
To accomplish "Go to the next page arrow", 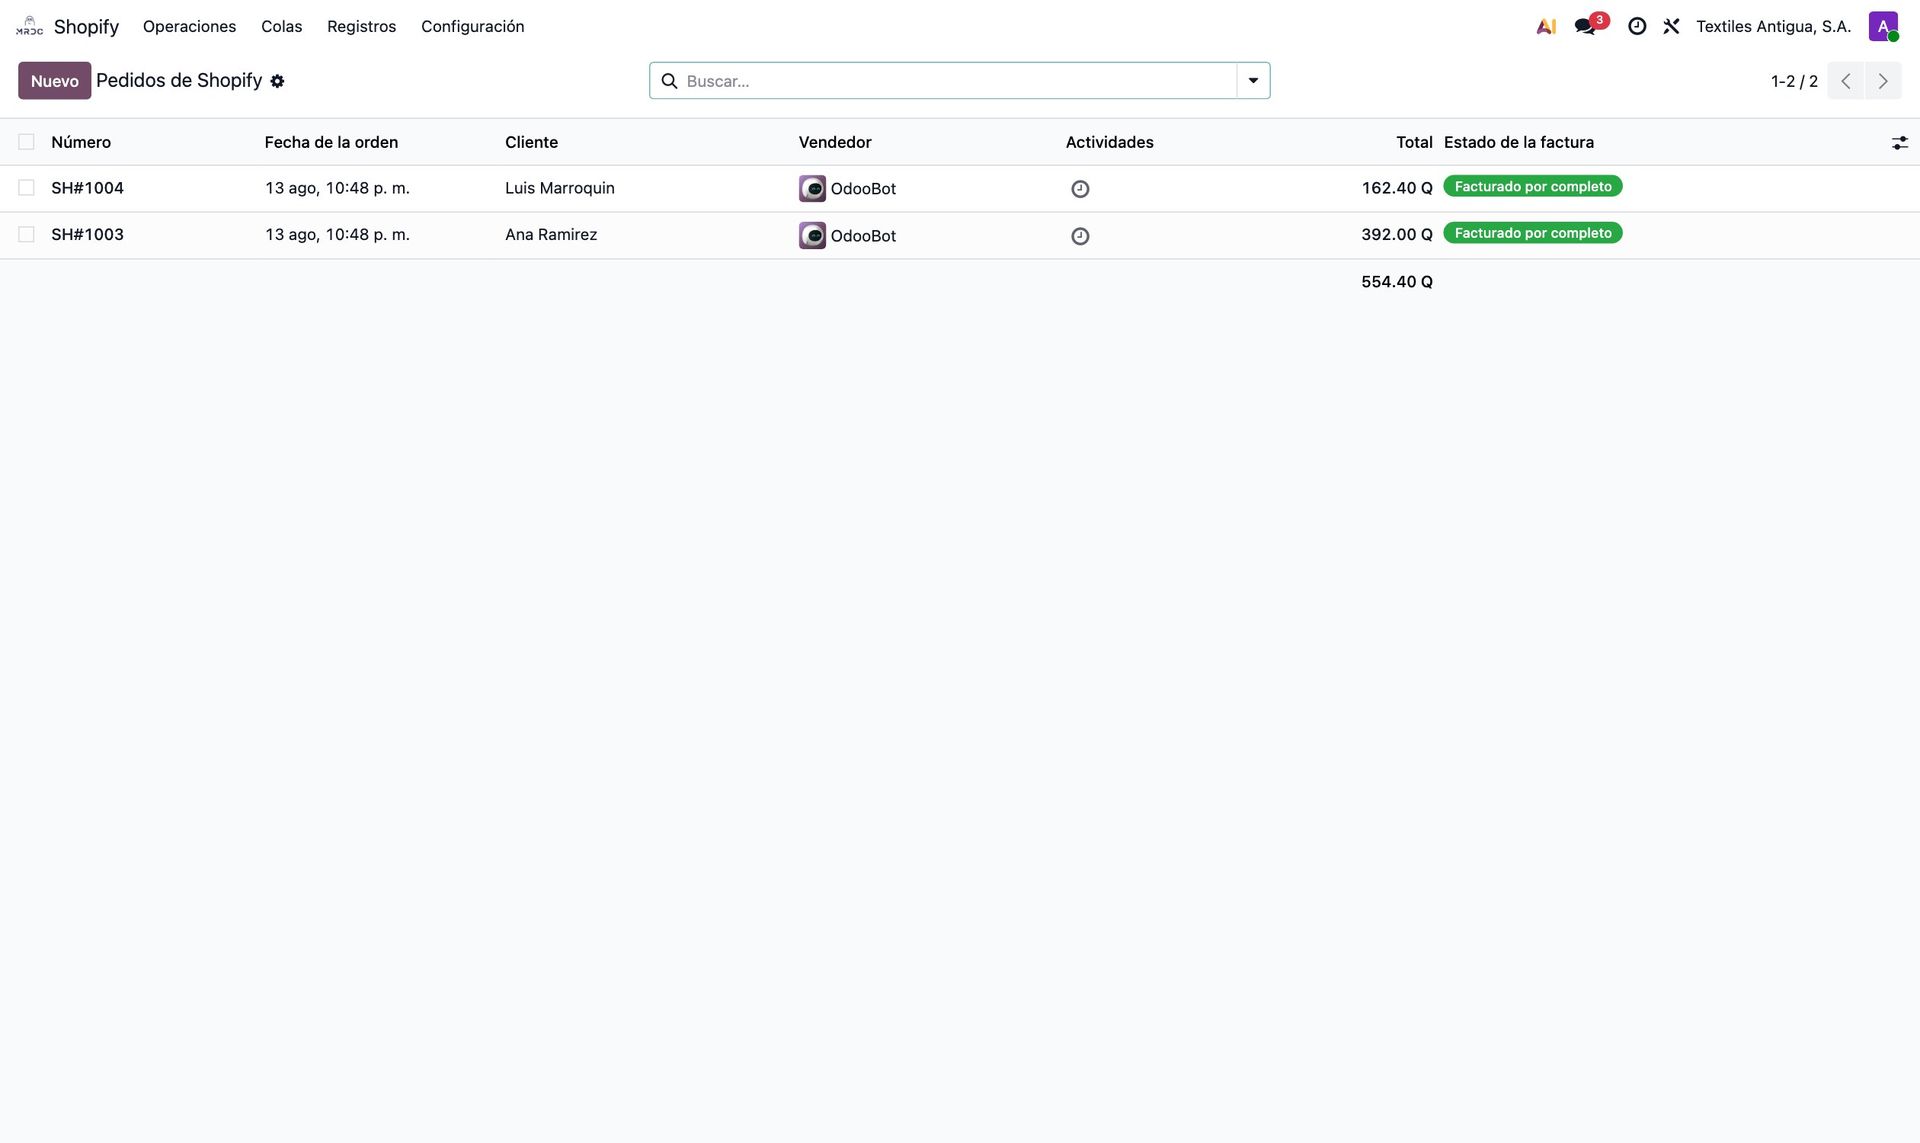I will pos(1883,81).
